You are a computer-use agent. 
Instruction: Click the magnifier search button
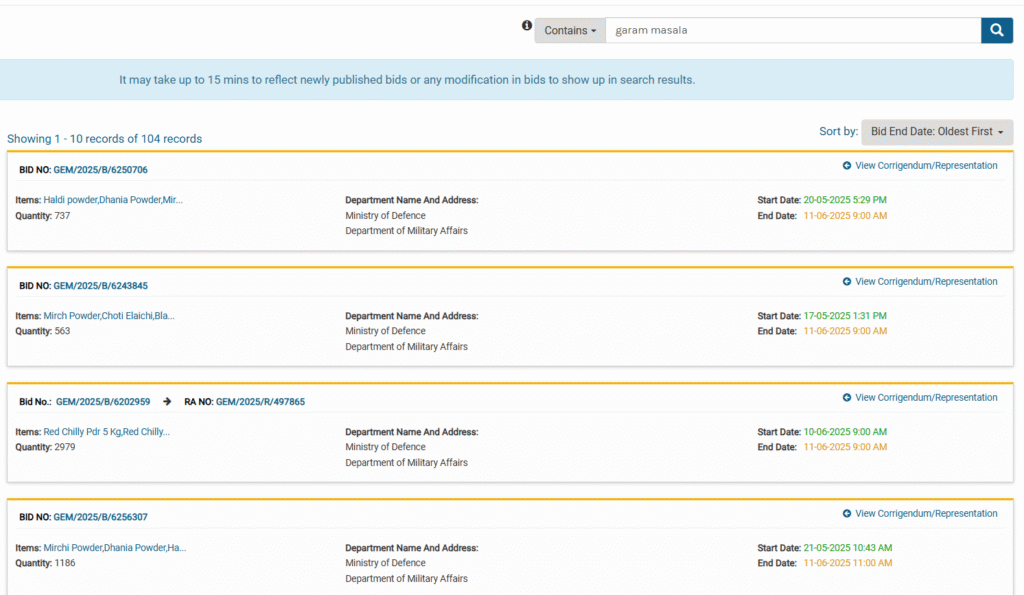tap(997, 30)
